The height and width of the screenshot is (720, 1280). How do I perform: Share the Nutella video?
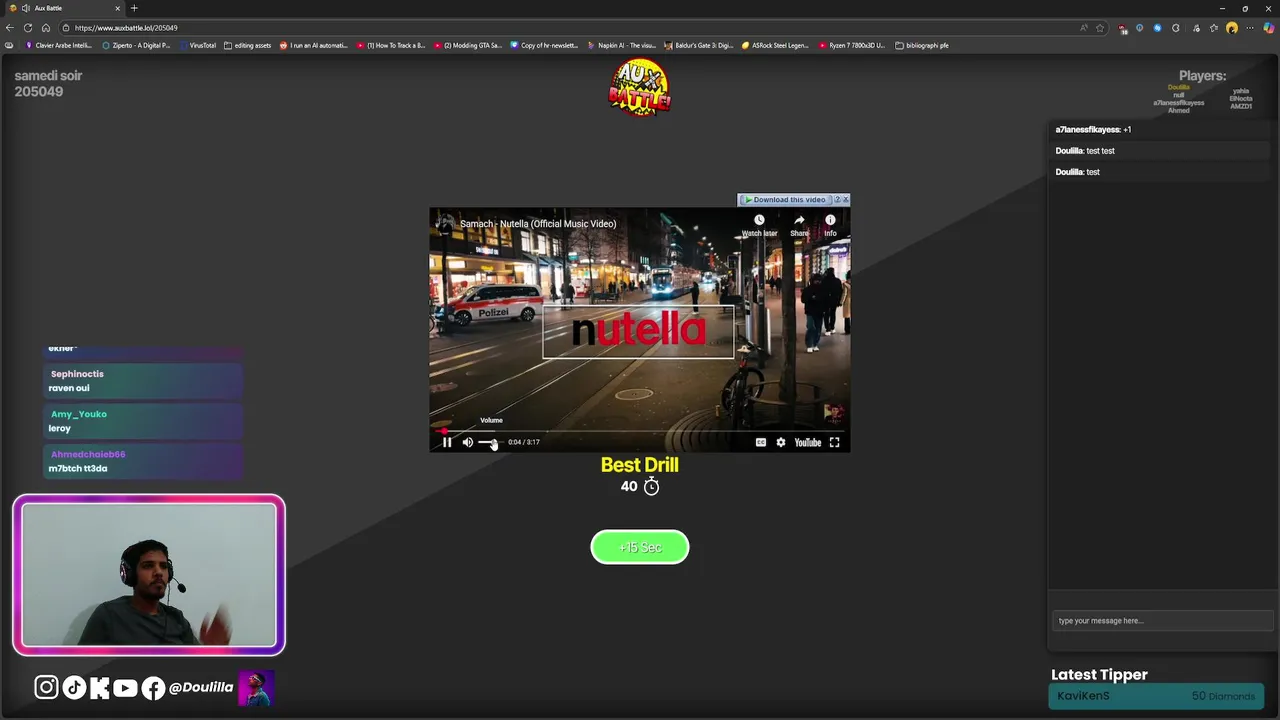pyautogui.click(x=799, y=225)
